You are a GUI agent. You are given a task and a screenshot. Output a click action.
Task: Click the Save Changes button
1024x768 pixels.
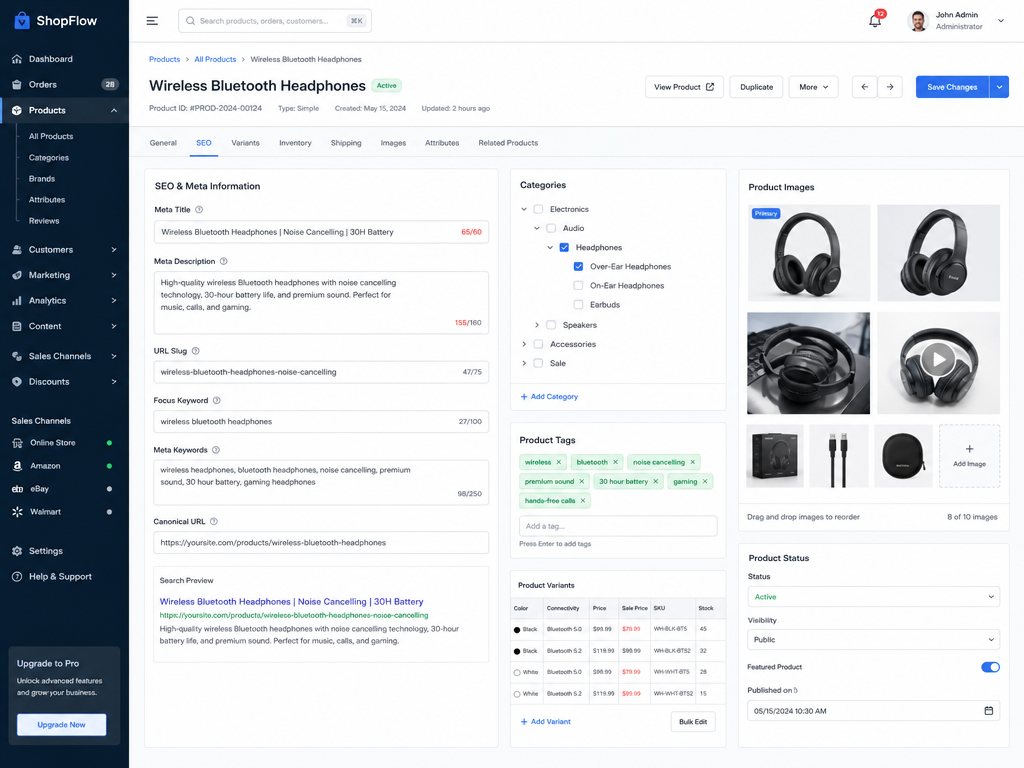(952, 87)
